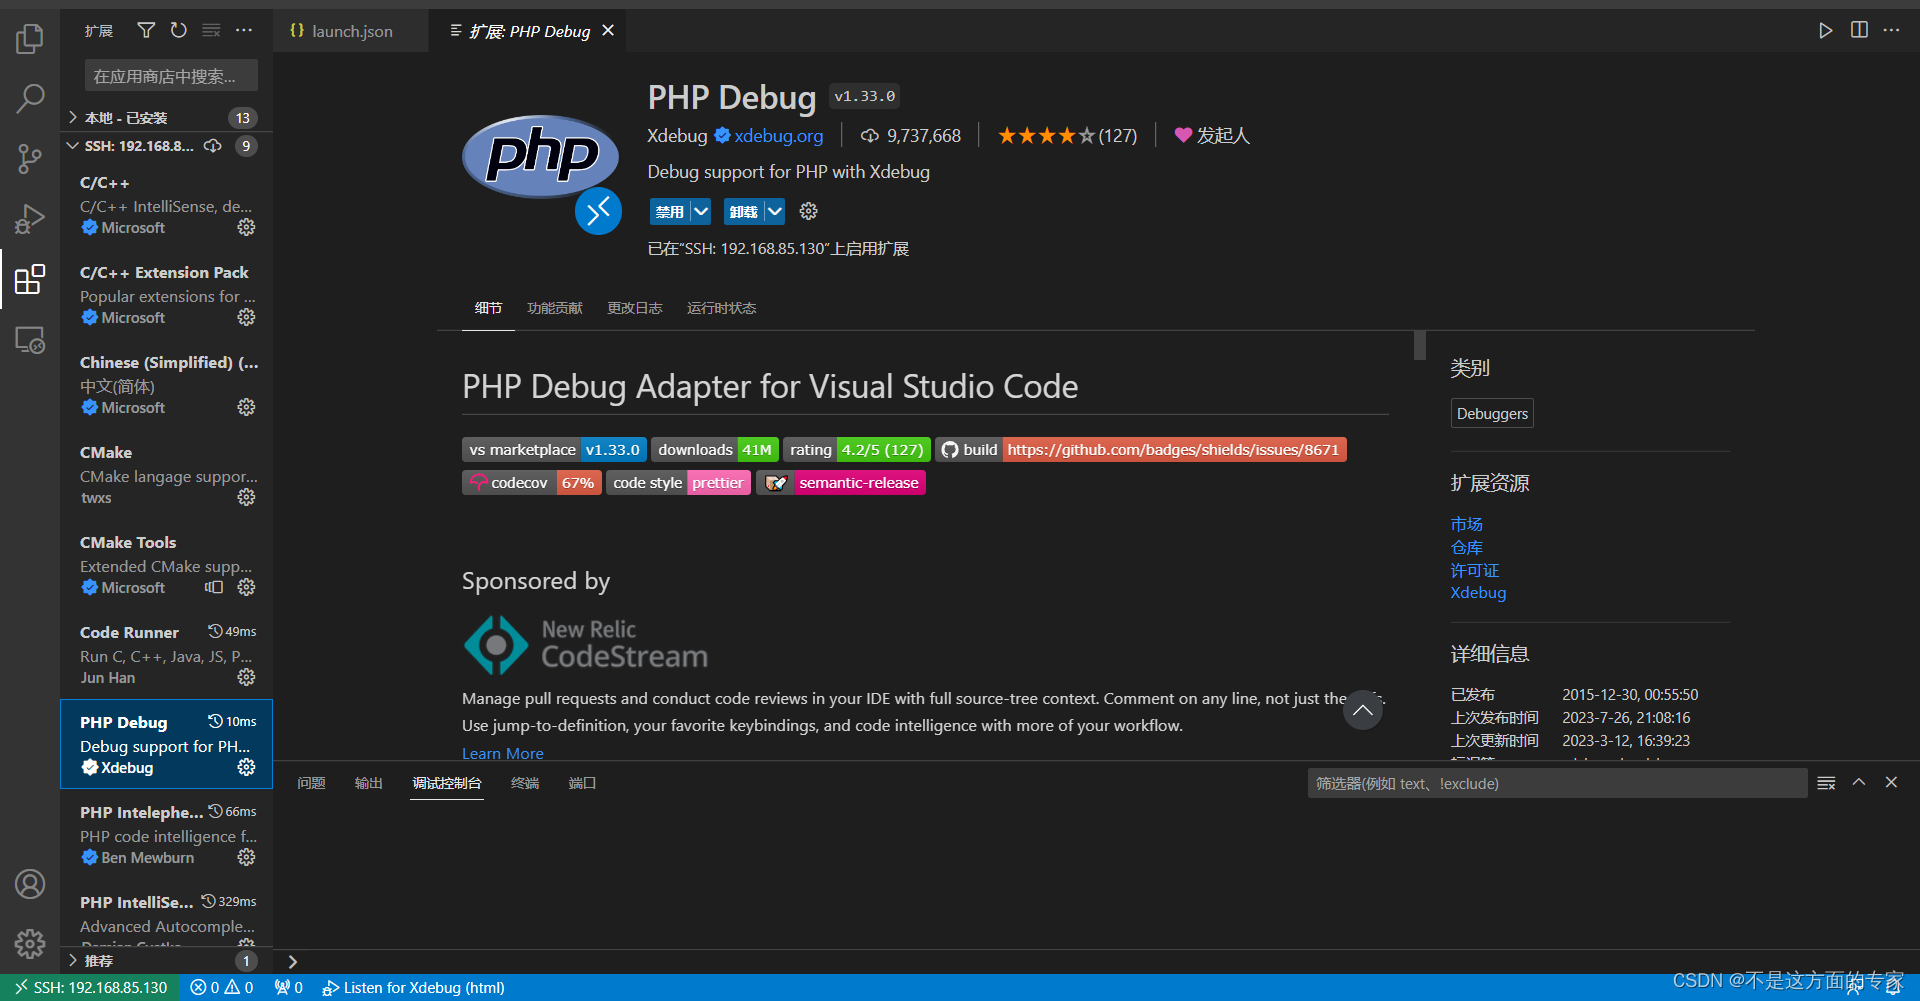Click the extension marketplace search field

pyautogui.click(x=171, y=76)
